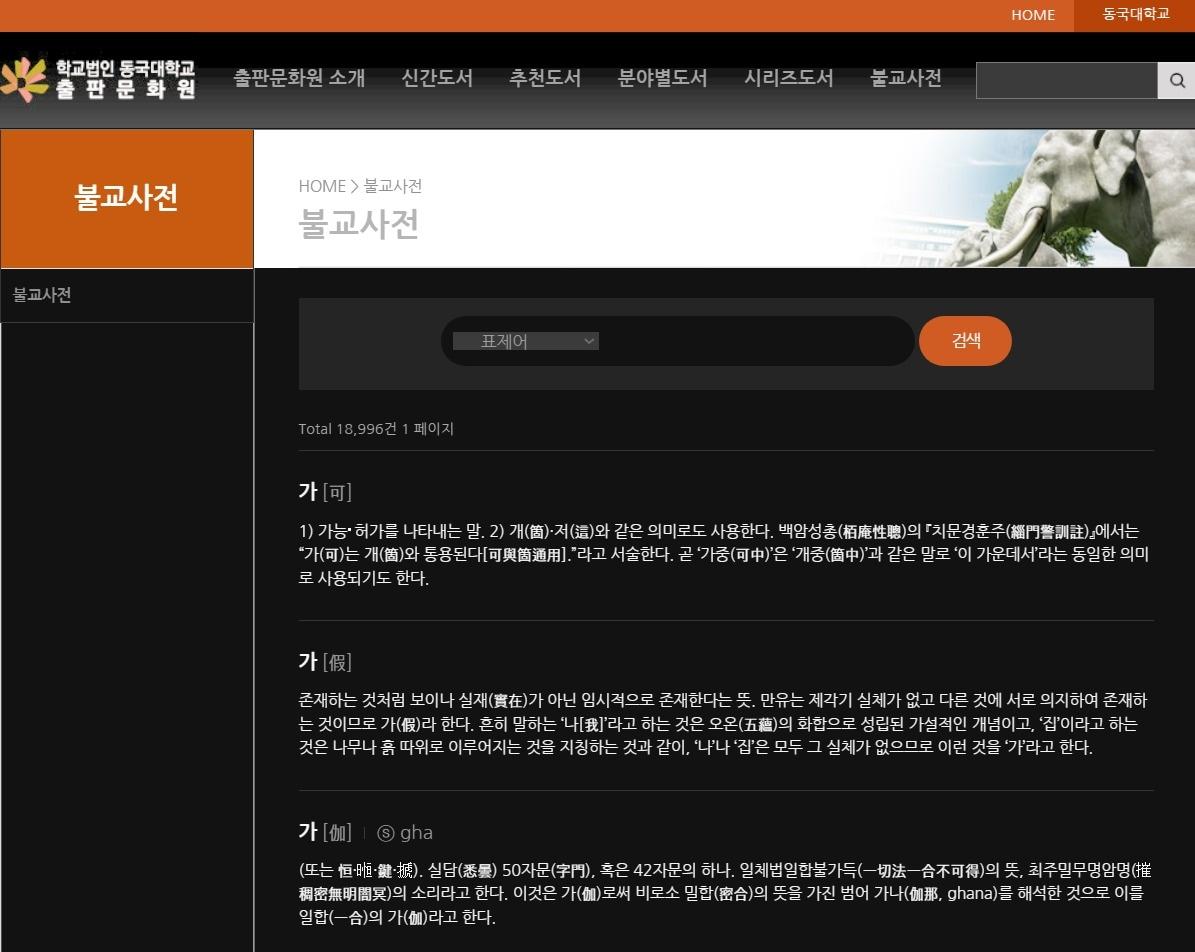Click HOME in the breadcrumb
Image resolution: width=1195 pixels, height=952 pixels.
coord(321,186)
